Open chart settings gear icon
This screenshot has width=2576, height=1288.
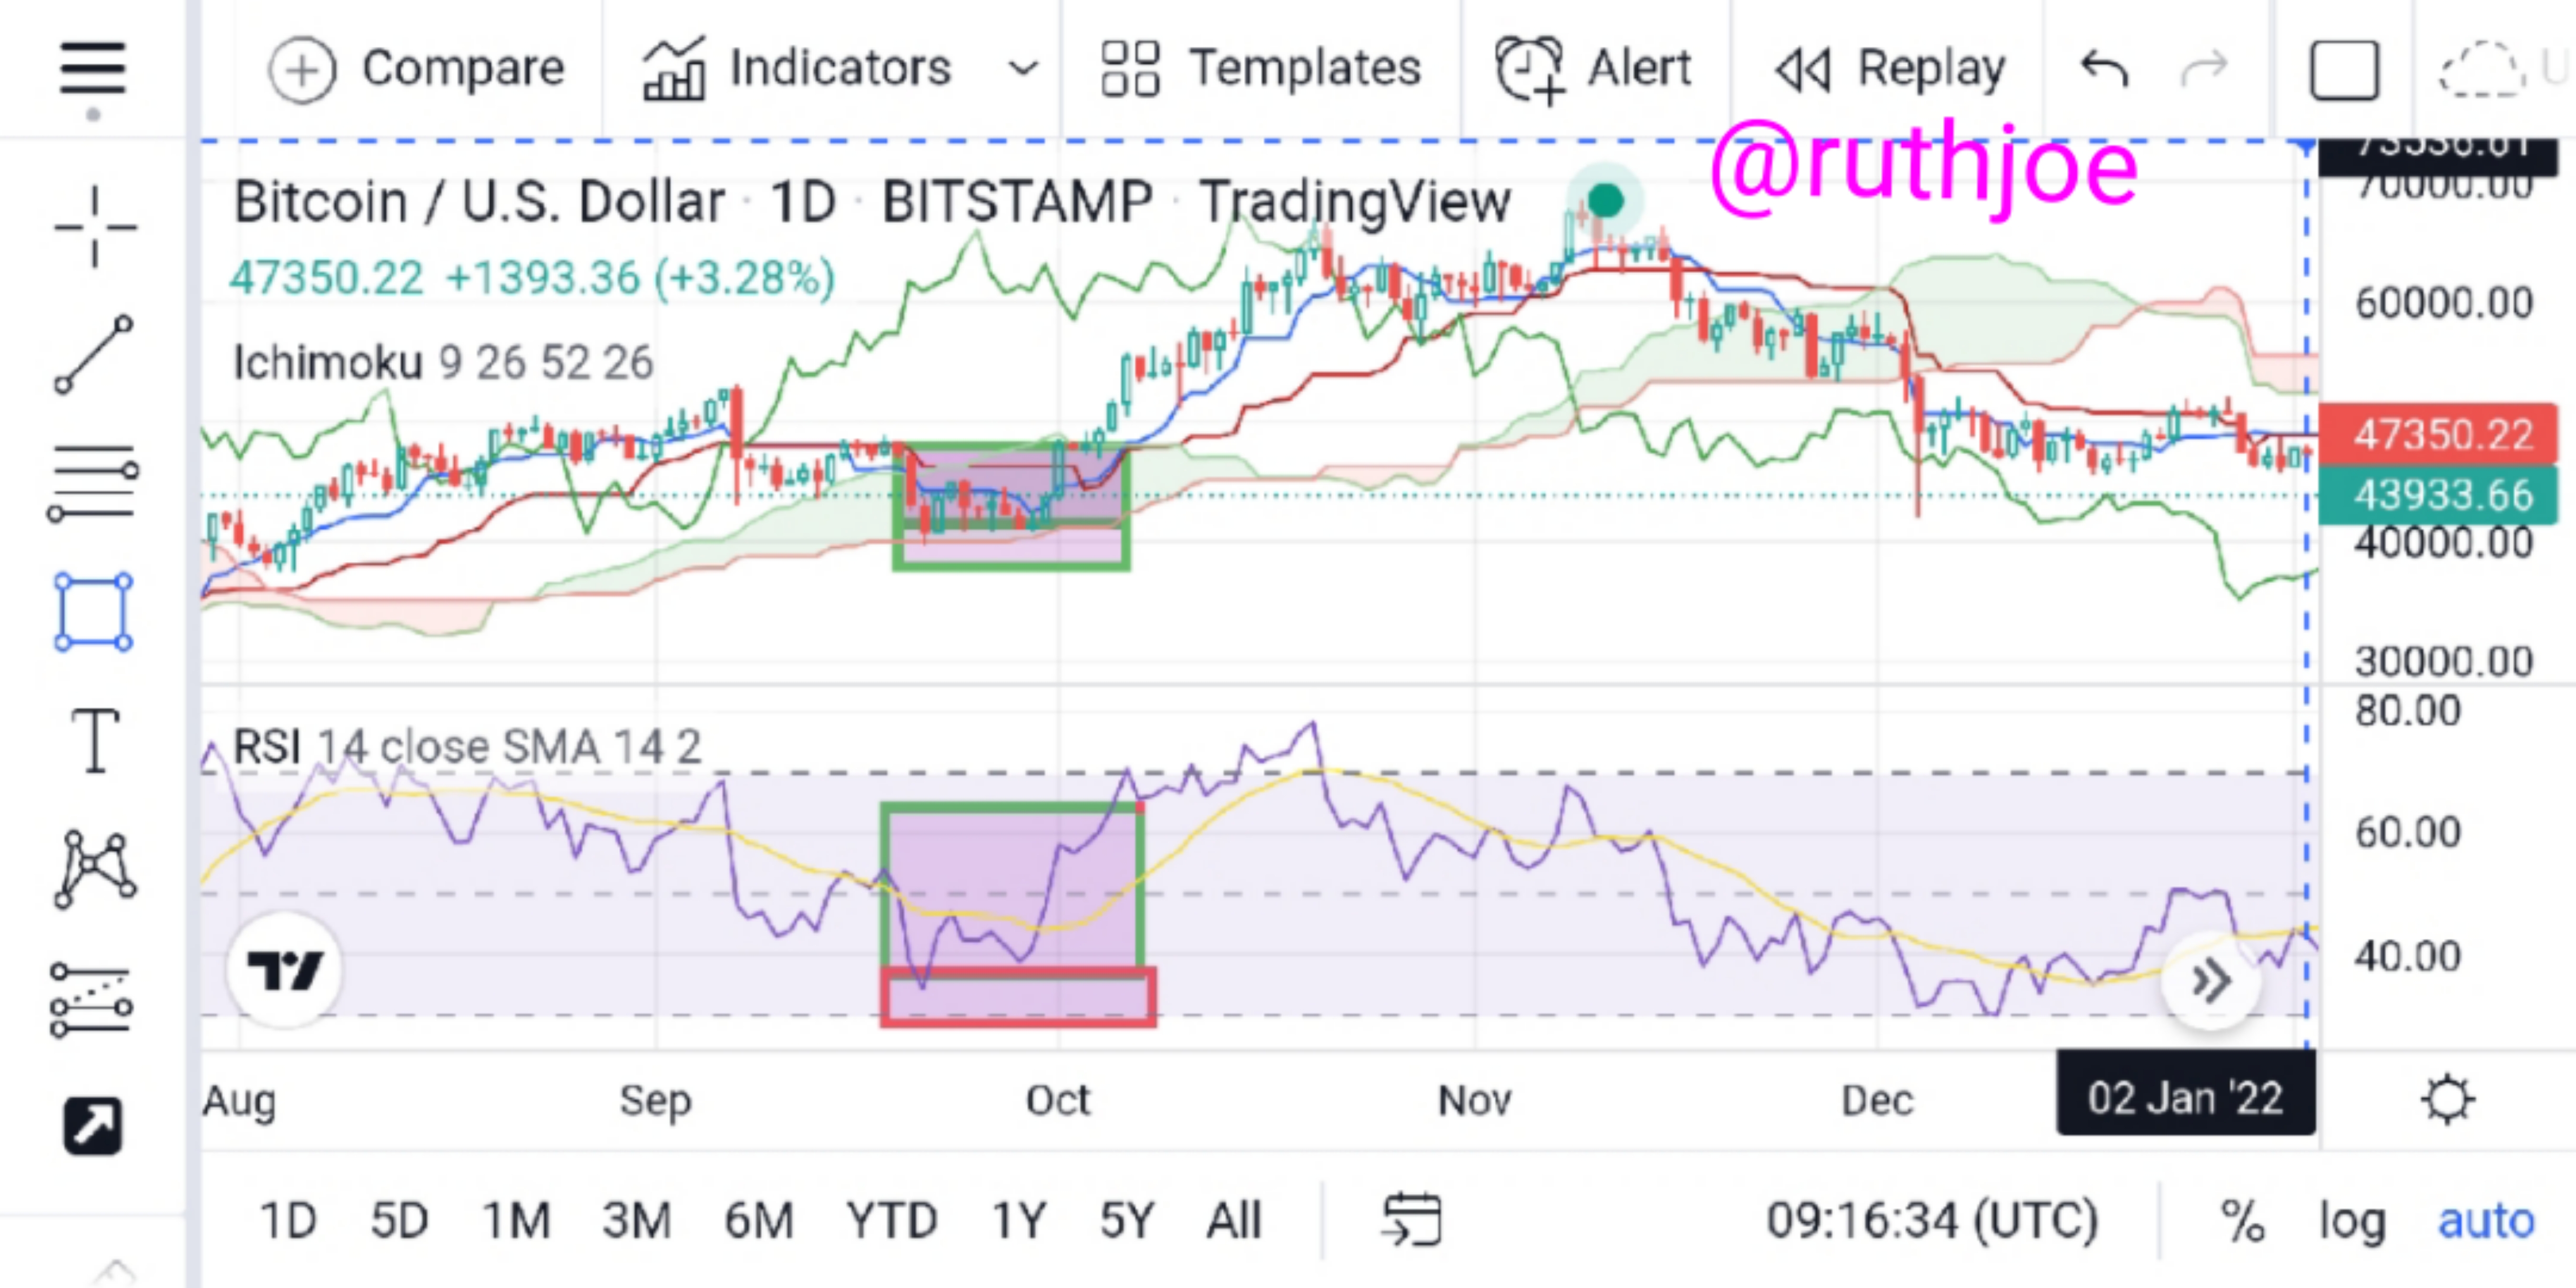tap(2447, 1100)
